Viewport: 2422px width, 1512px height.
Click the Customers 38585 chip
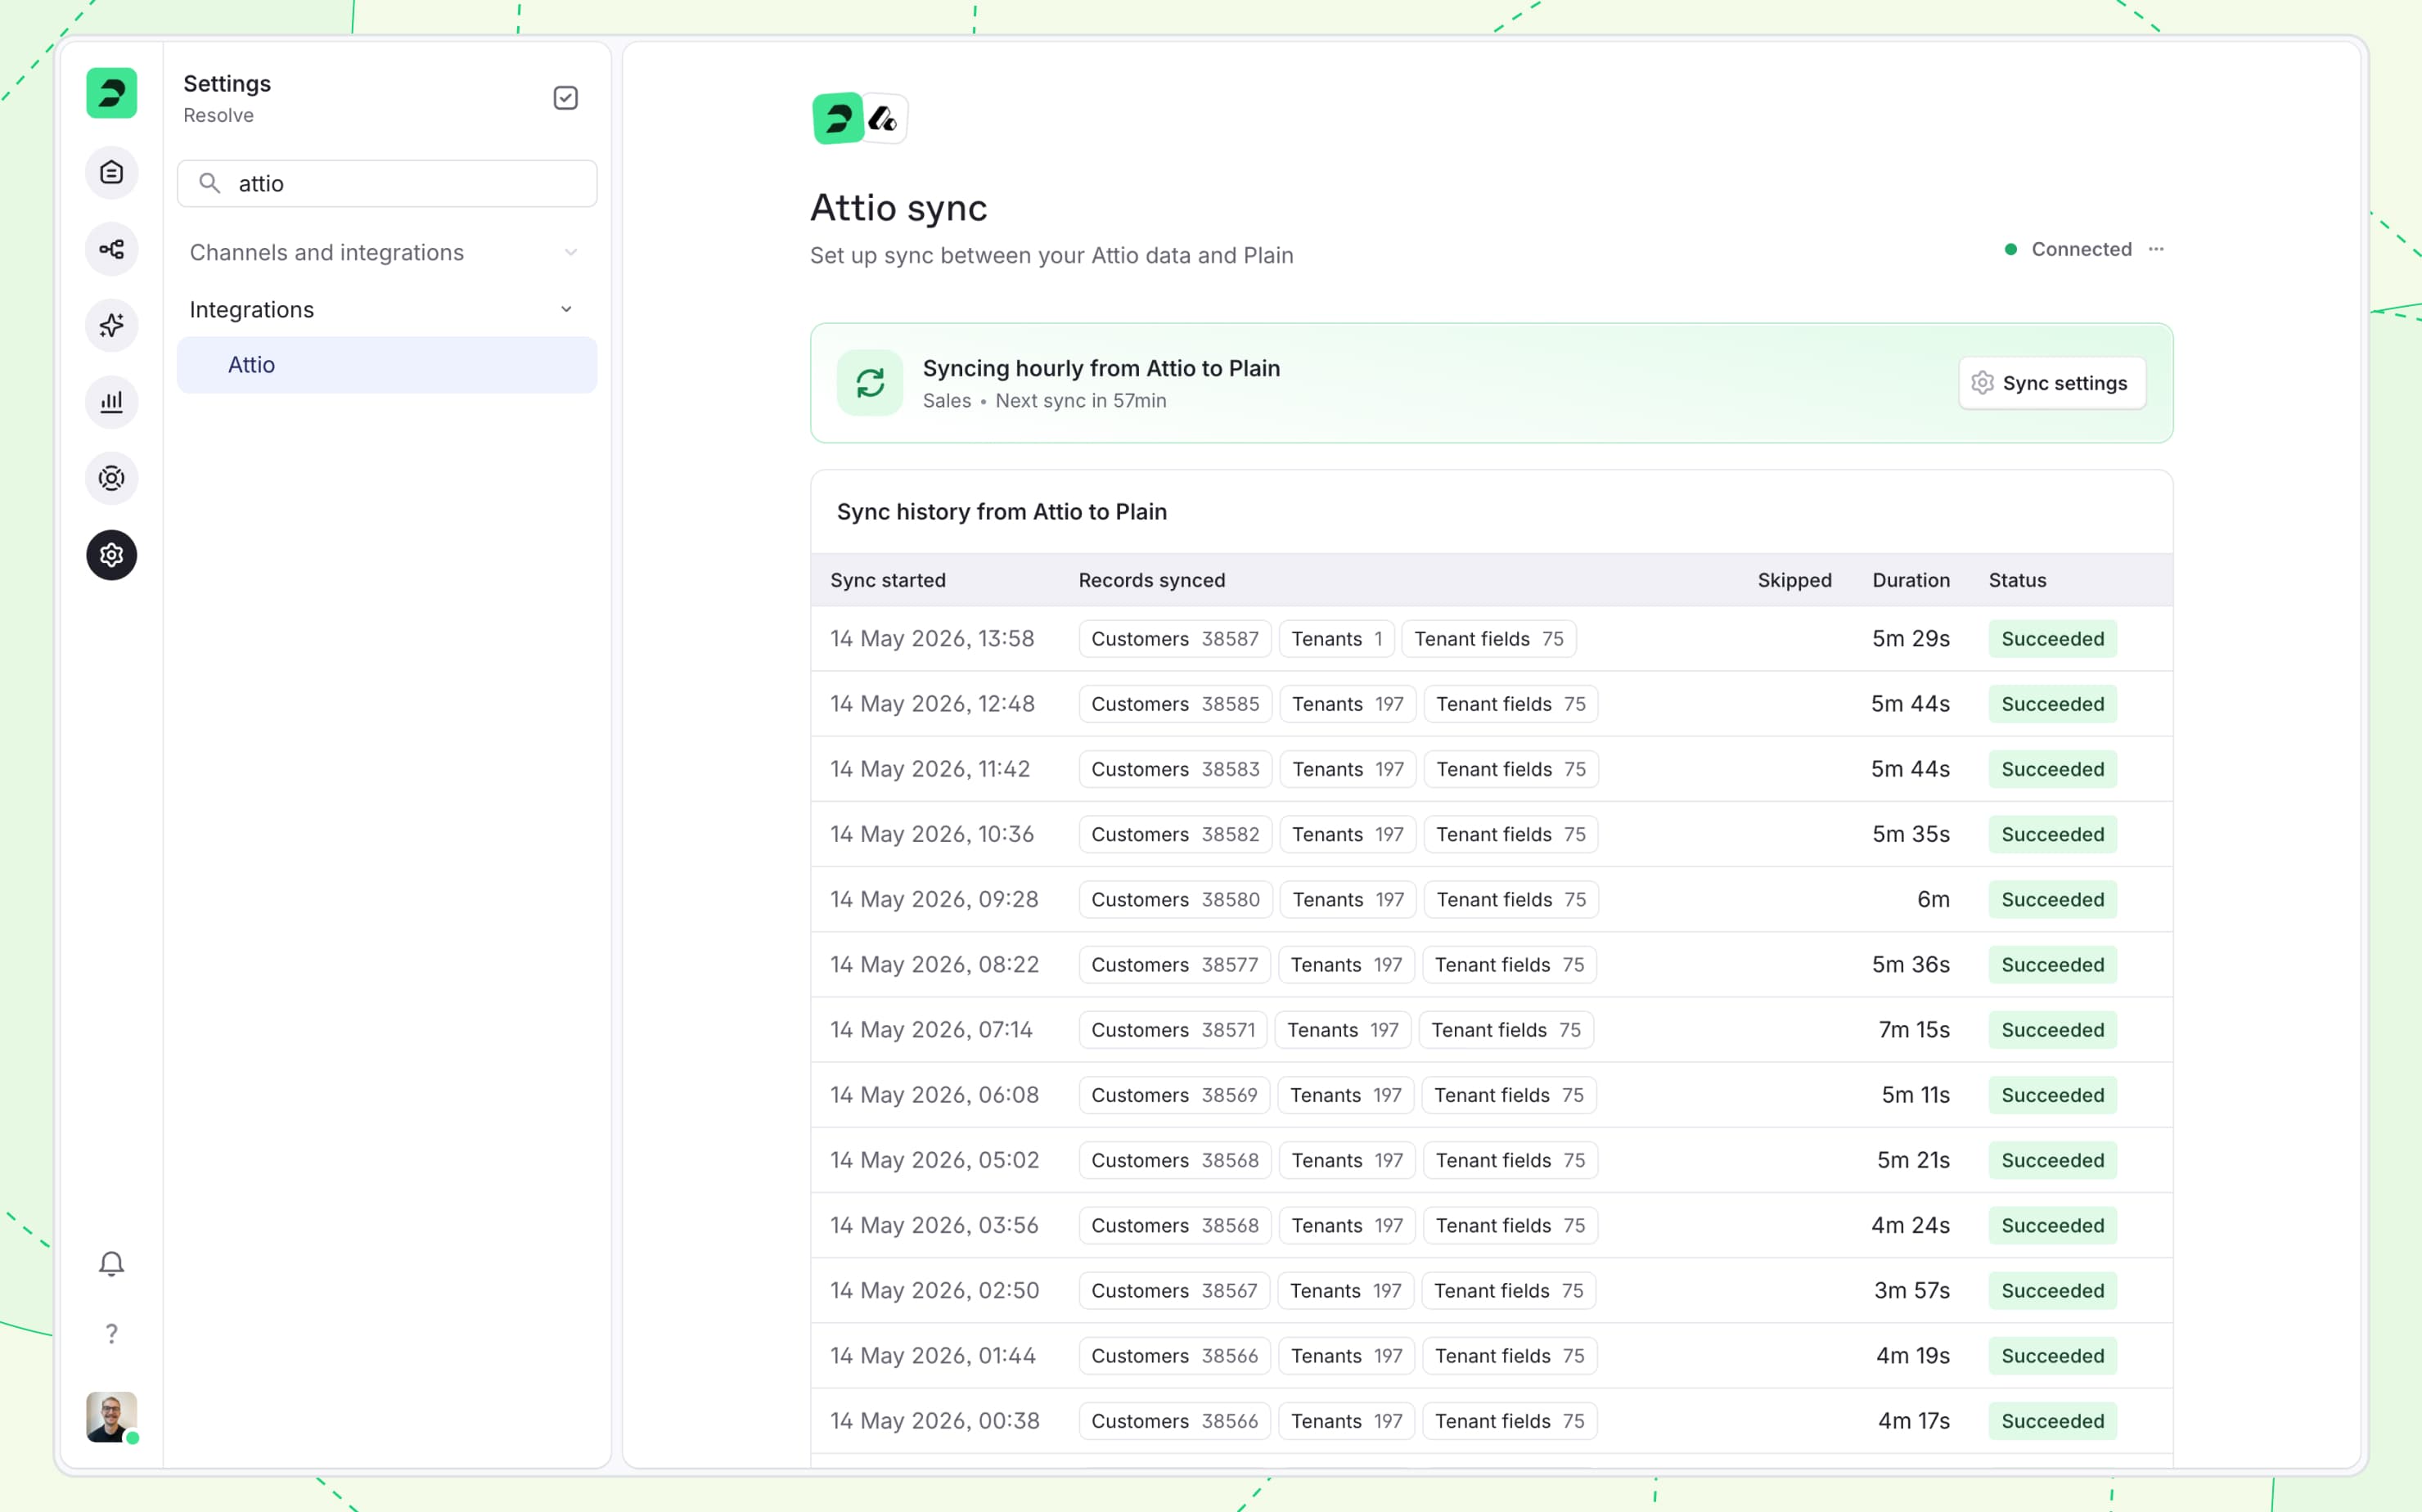(x=1175, y=703)
